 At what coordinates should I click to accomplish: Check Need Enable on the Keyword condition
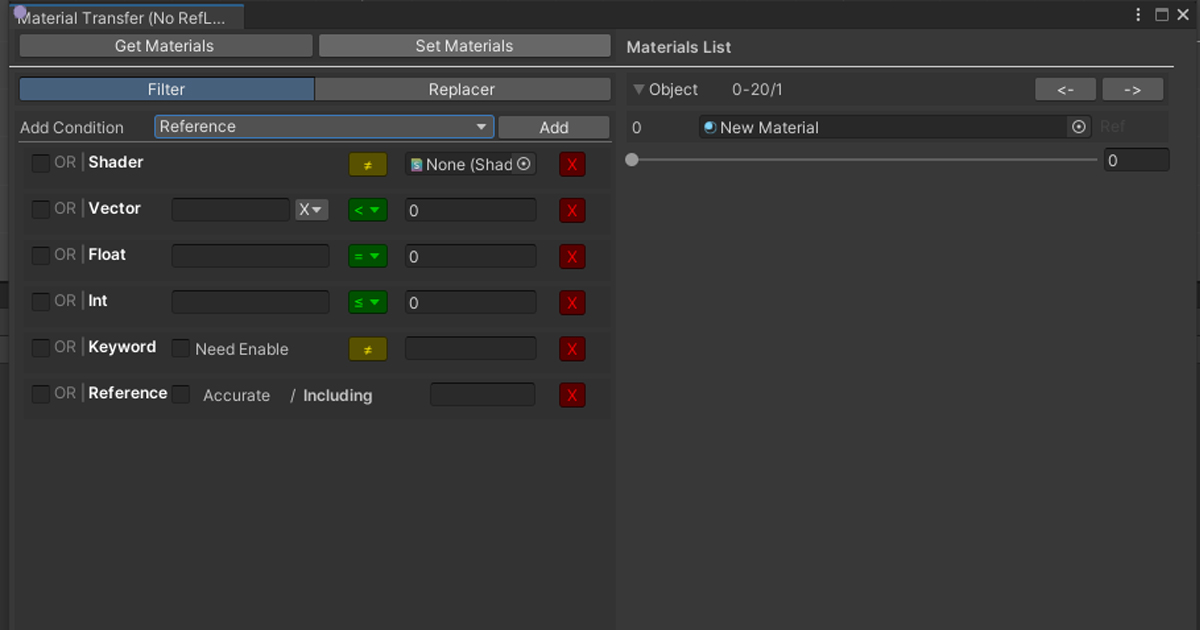(x=180, y=348)
